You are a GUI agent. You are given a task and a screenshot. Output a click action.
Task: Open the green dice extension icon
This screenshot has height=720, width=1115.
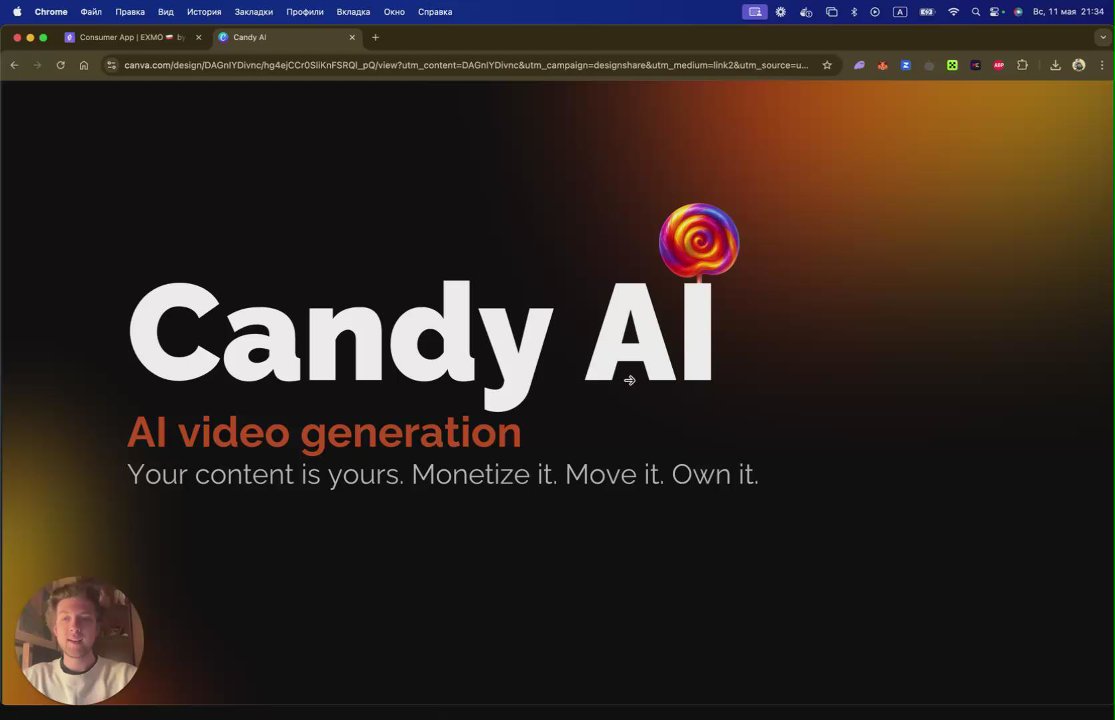[952, 65]
